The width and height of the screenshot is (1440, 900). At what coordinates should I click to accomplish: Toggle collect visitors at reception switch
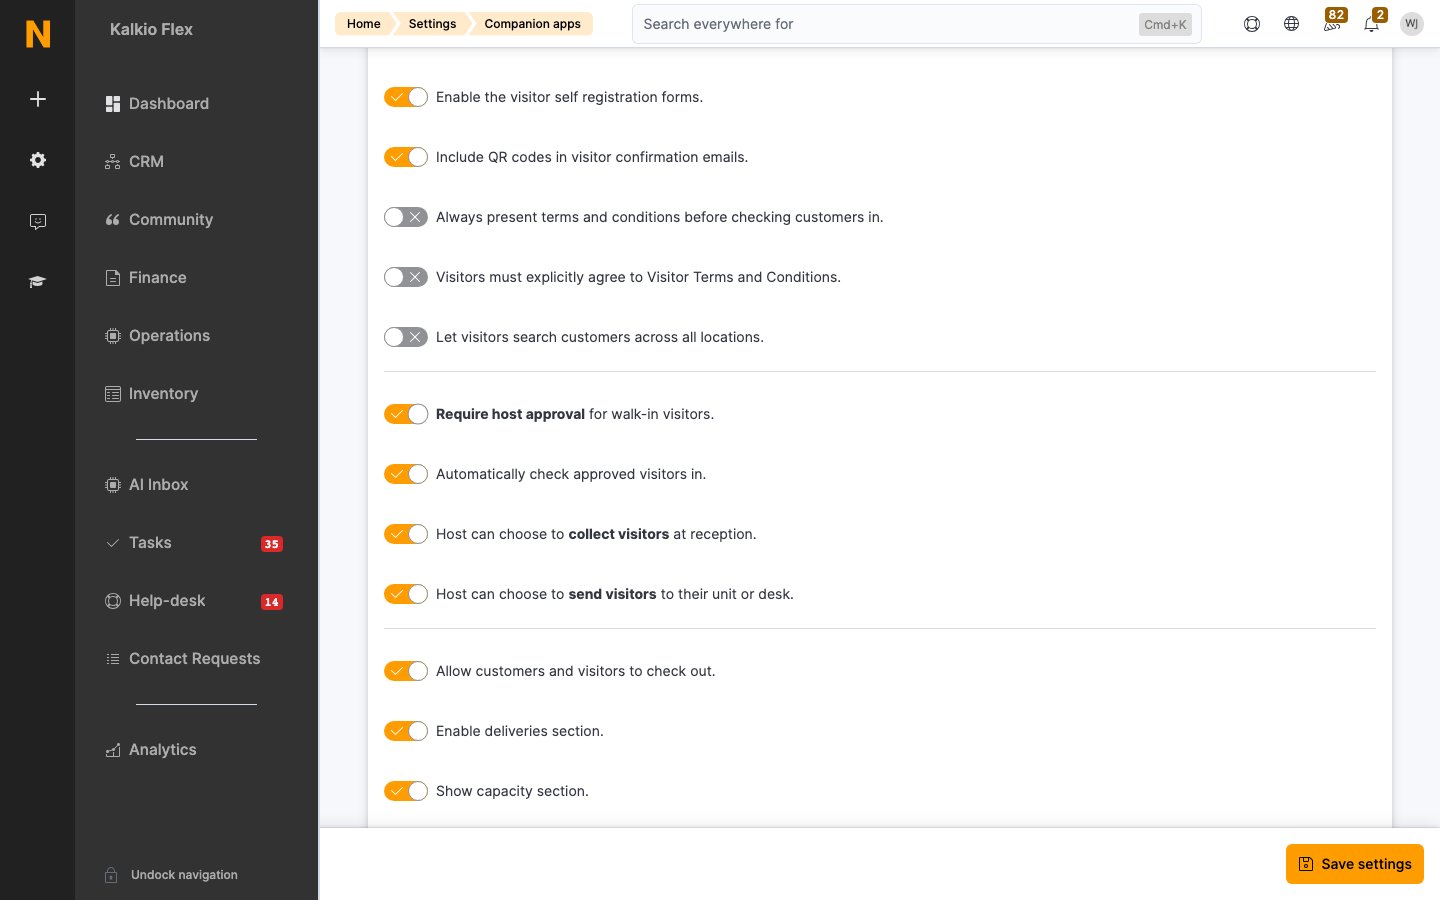(x=406, y=534)
